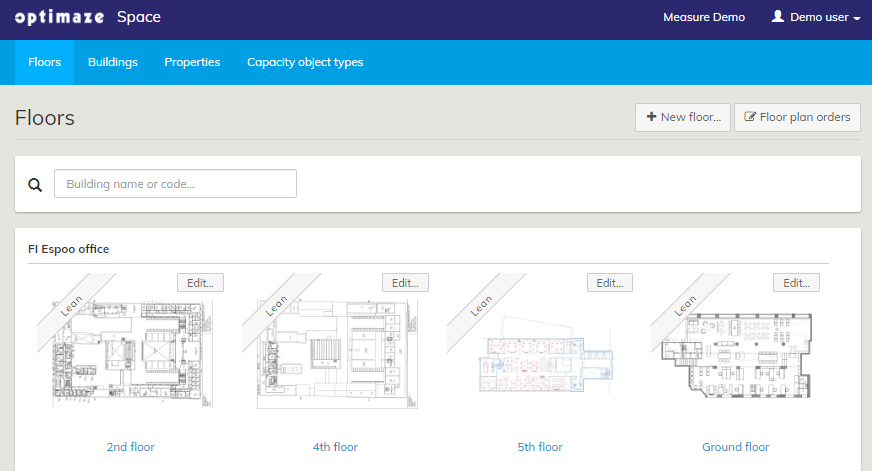The image size is (872, 471).
Task: Select the Capacity object types tab
Action: pyautogui.click(x=305, y=62)
